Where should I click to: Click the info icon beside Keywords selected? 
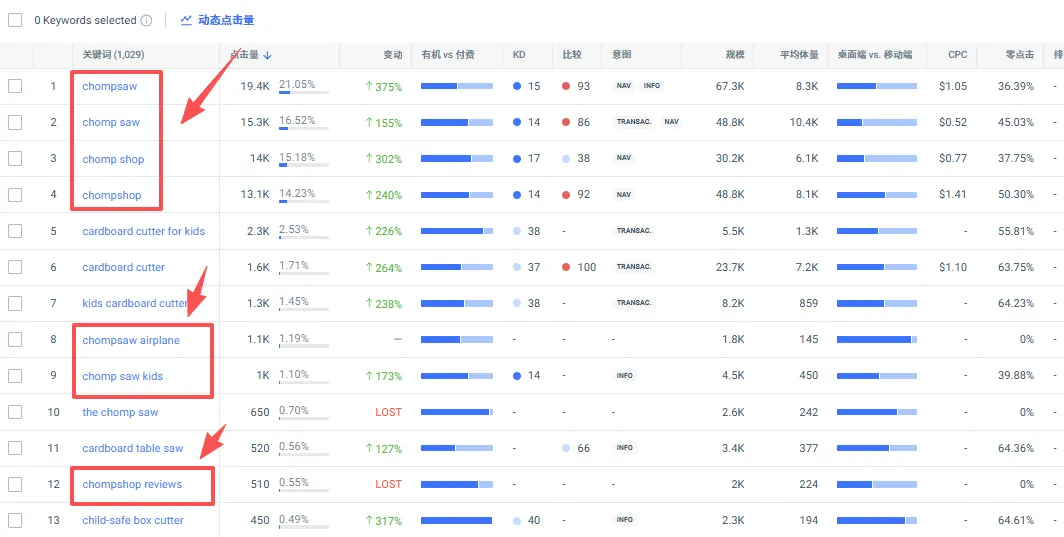[x=146, y=20]
